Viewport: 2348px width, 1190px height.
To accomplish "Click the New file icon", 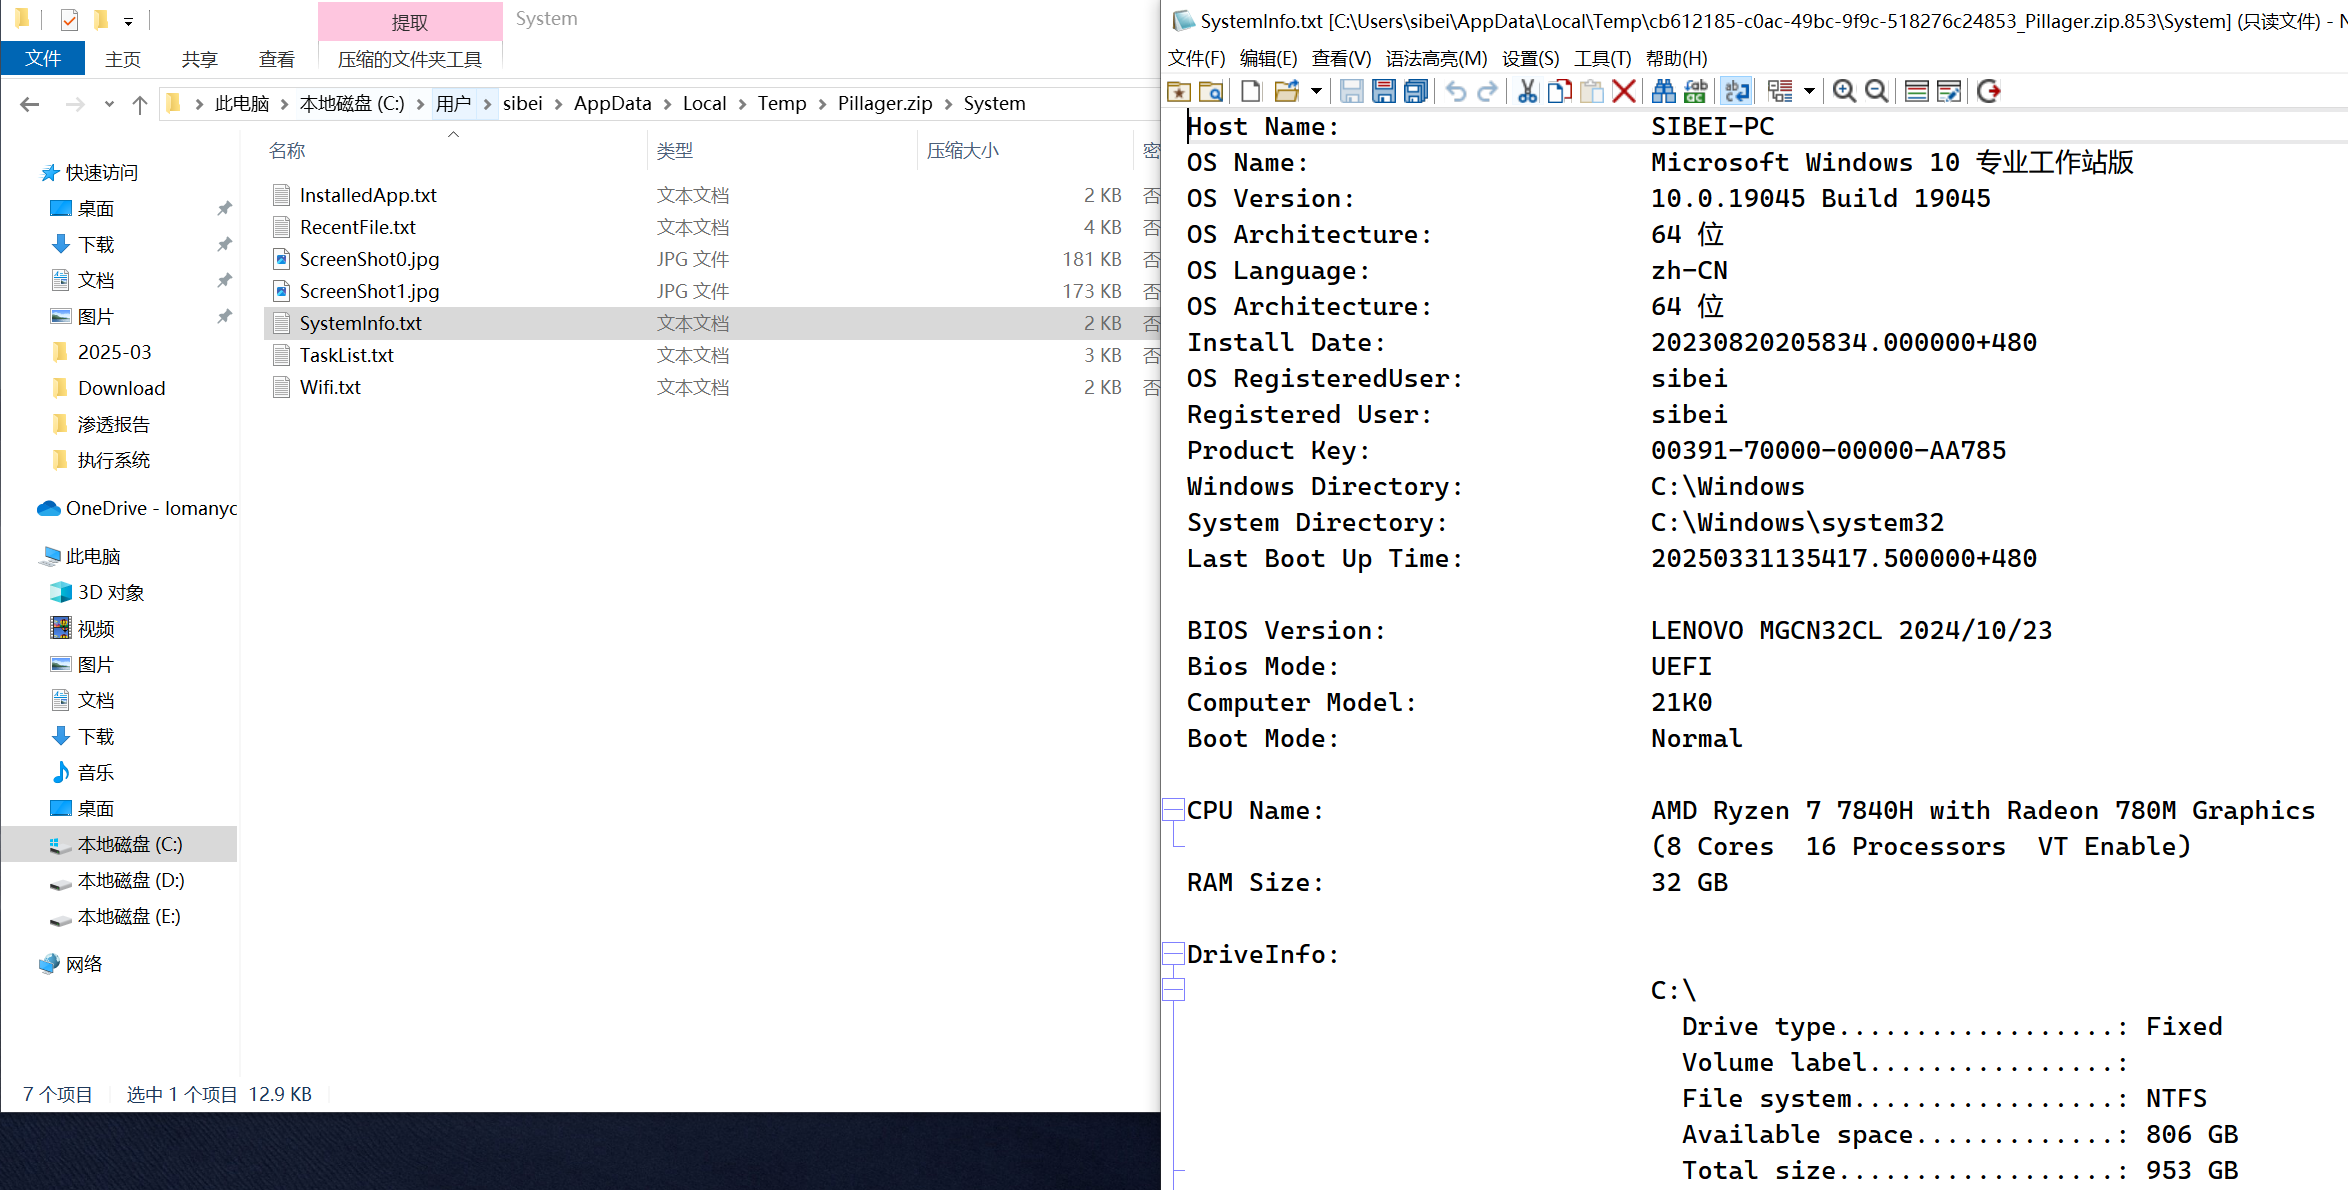I will coord(1250,91).
